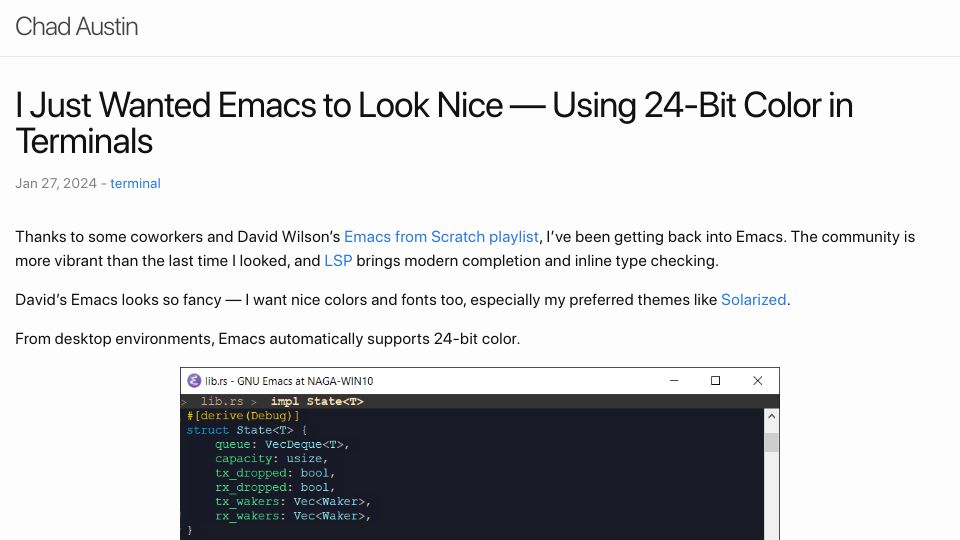Click the Emacs scrollbar up arrow
This screenshot has width=960, height=540.
(771, 416)
